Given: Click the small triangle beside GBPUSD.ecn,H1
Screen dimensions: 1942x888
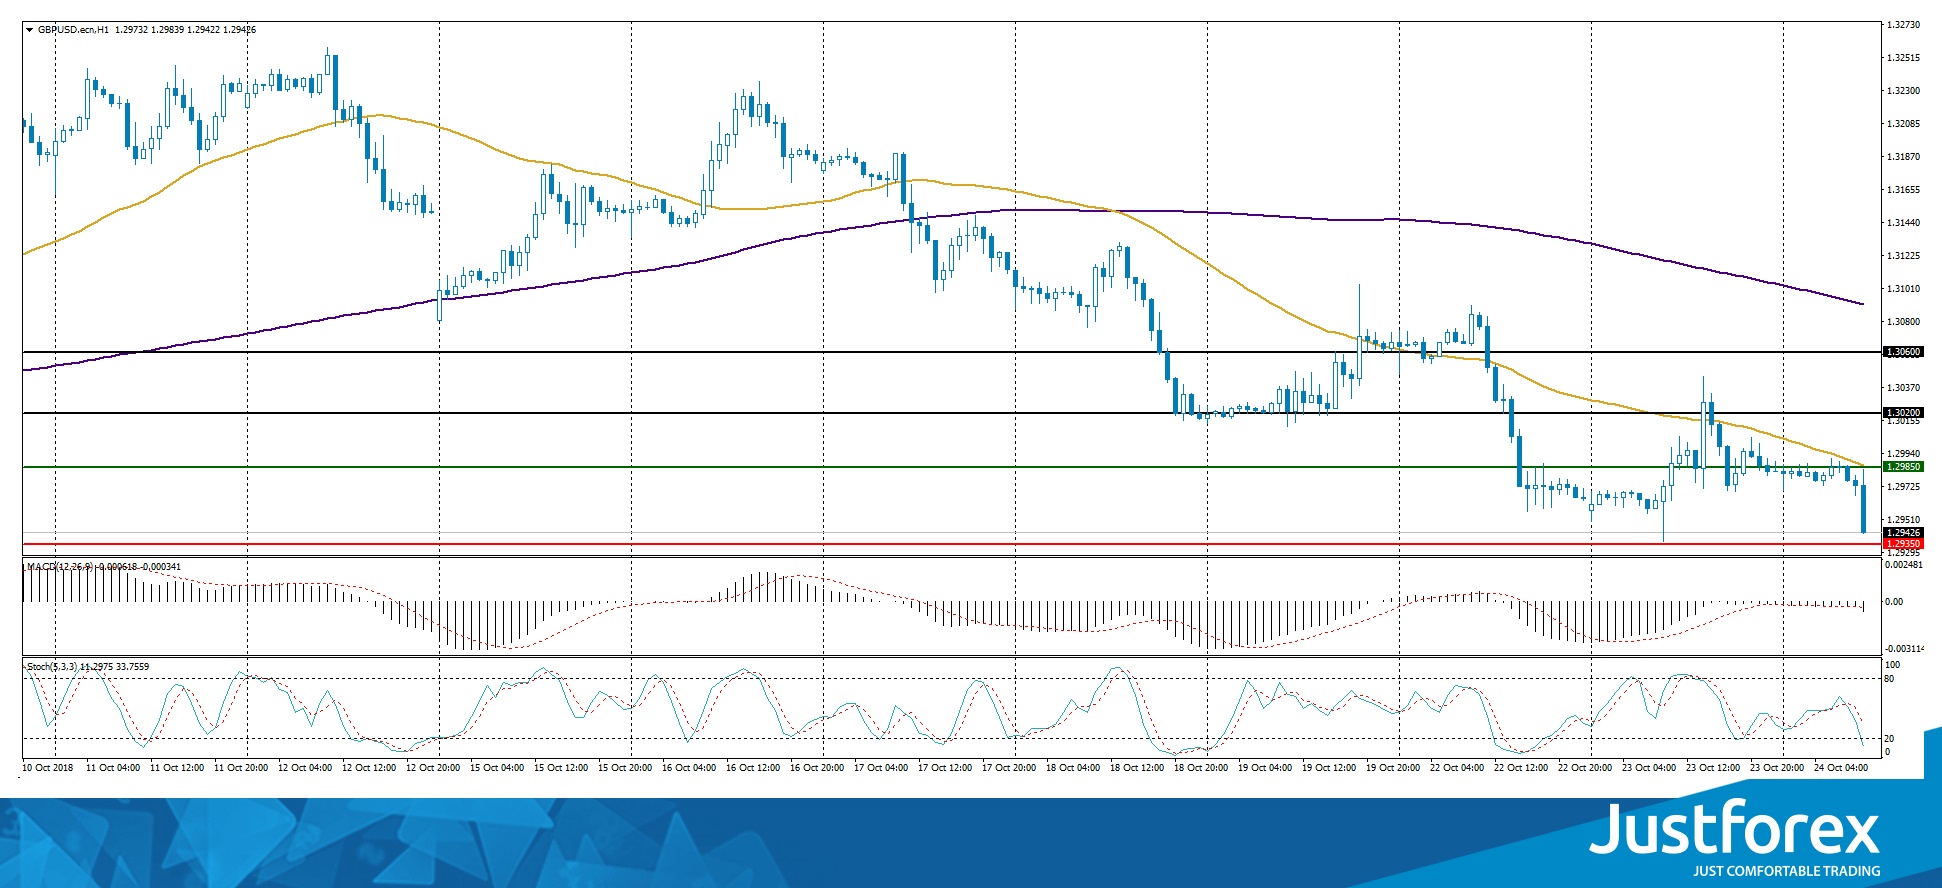Looking at the screenshot, I should coord(30,30).
